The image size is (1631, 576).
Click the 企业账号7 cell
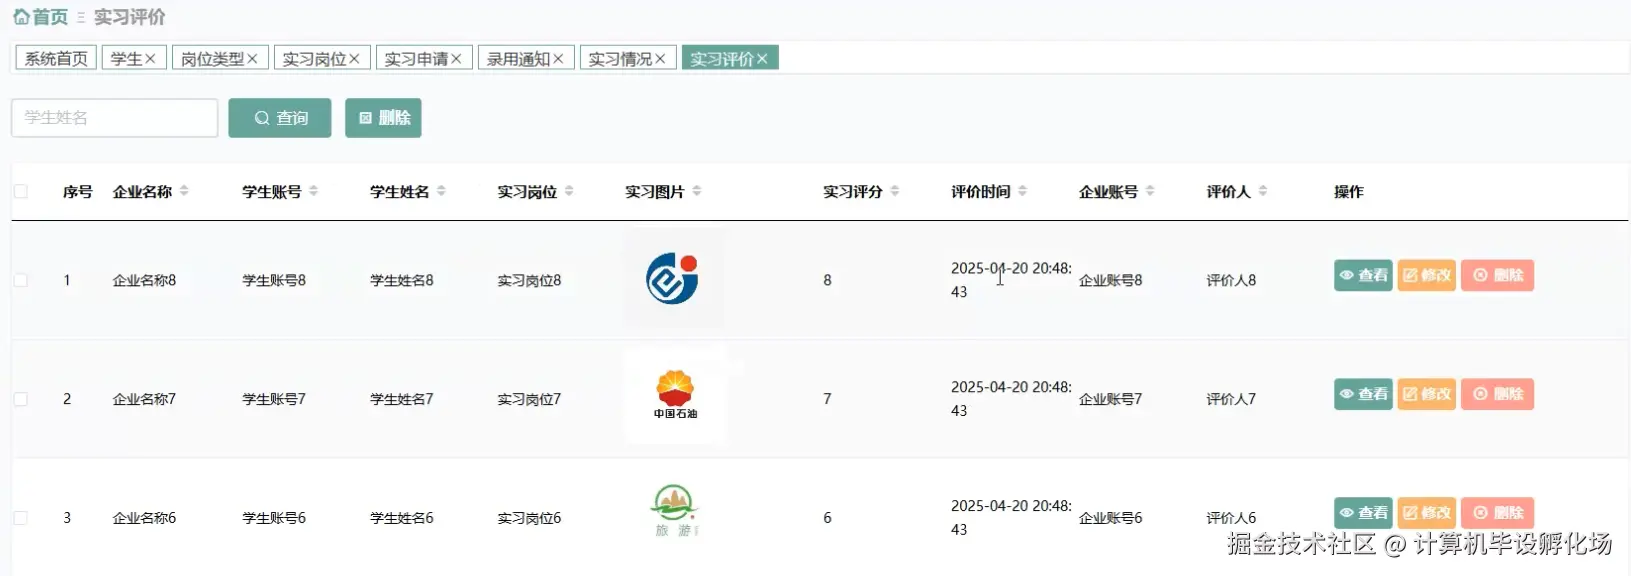click(1110, 399)
